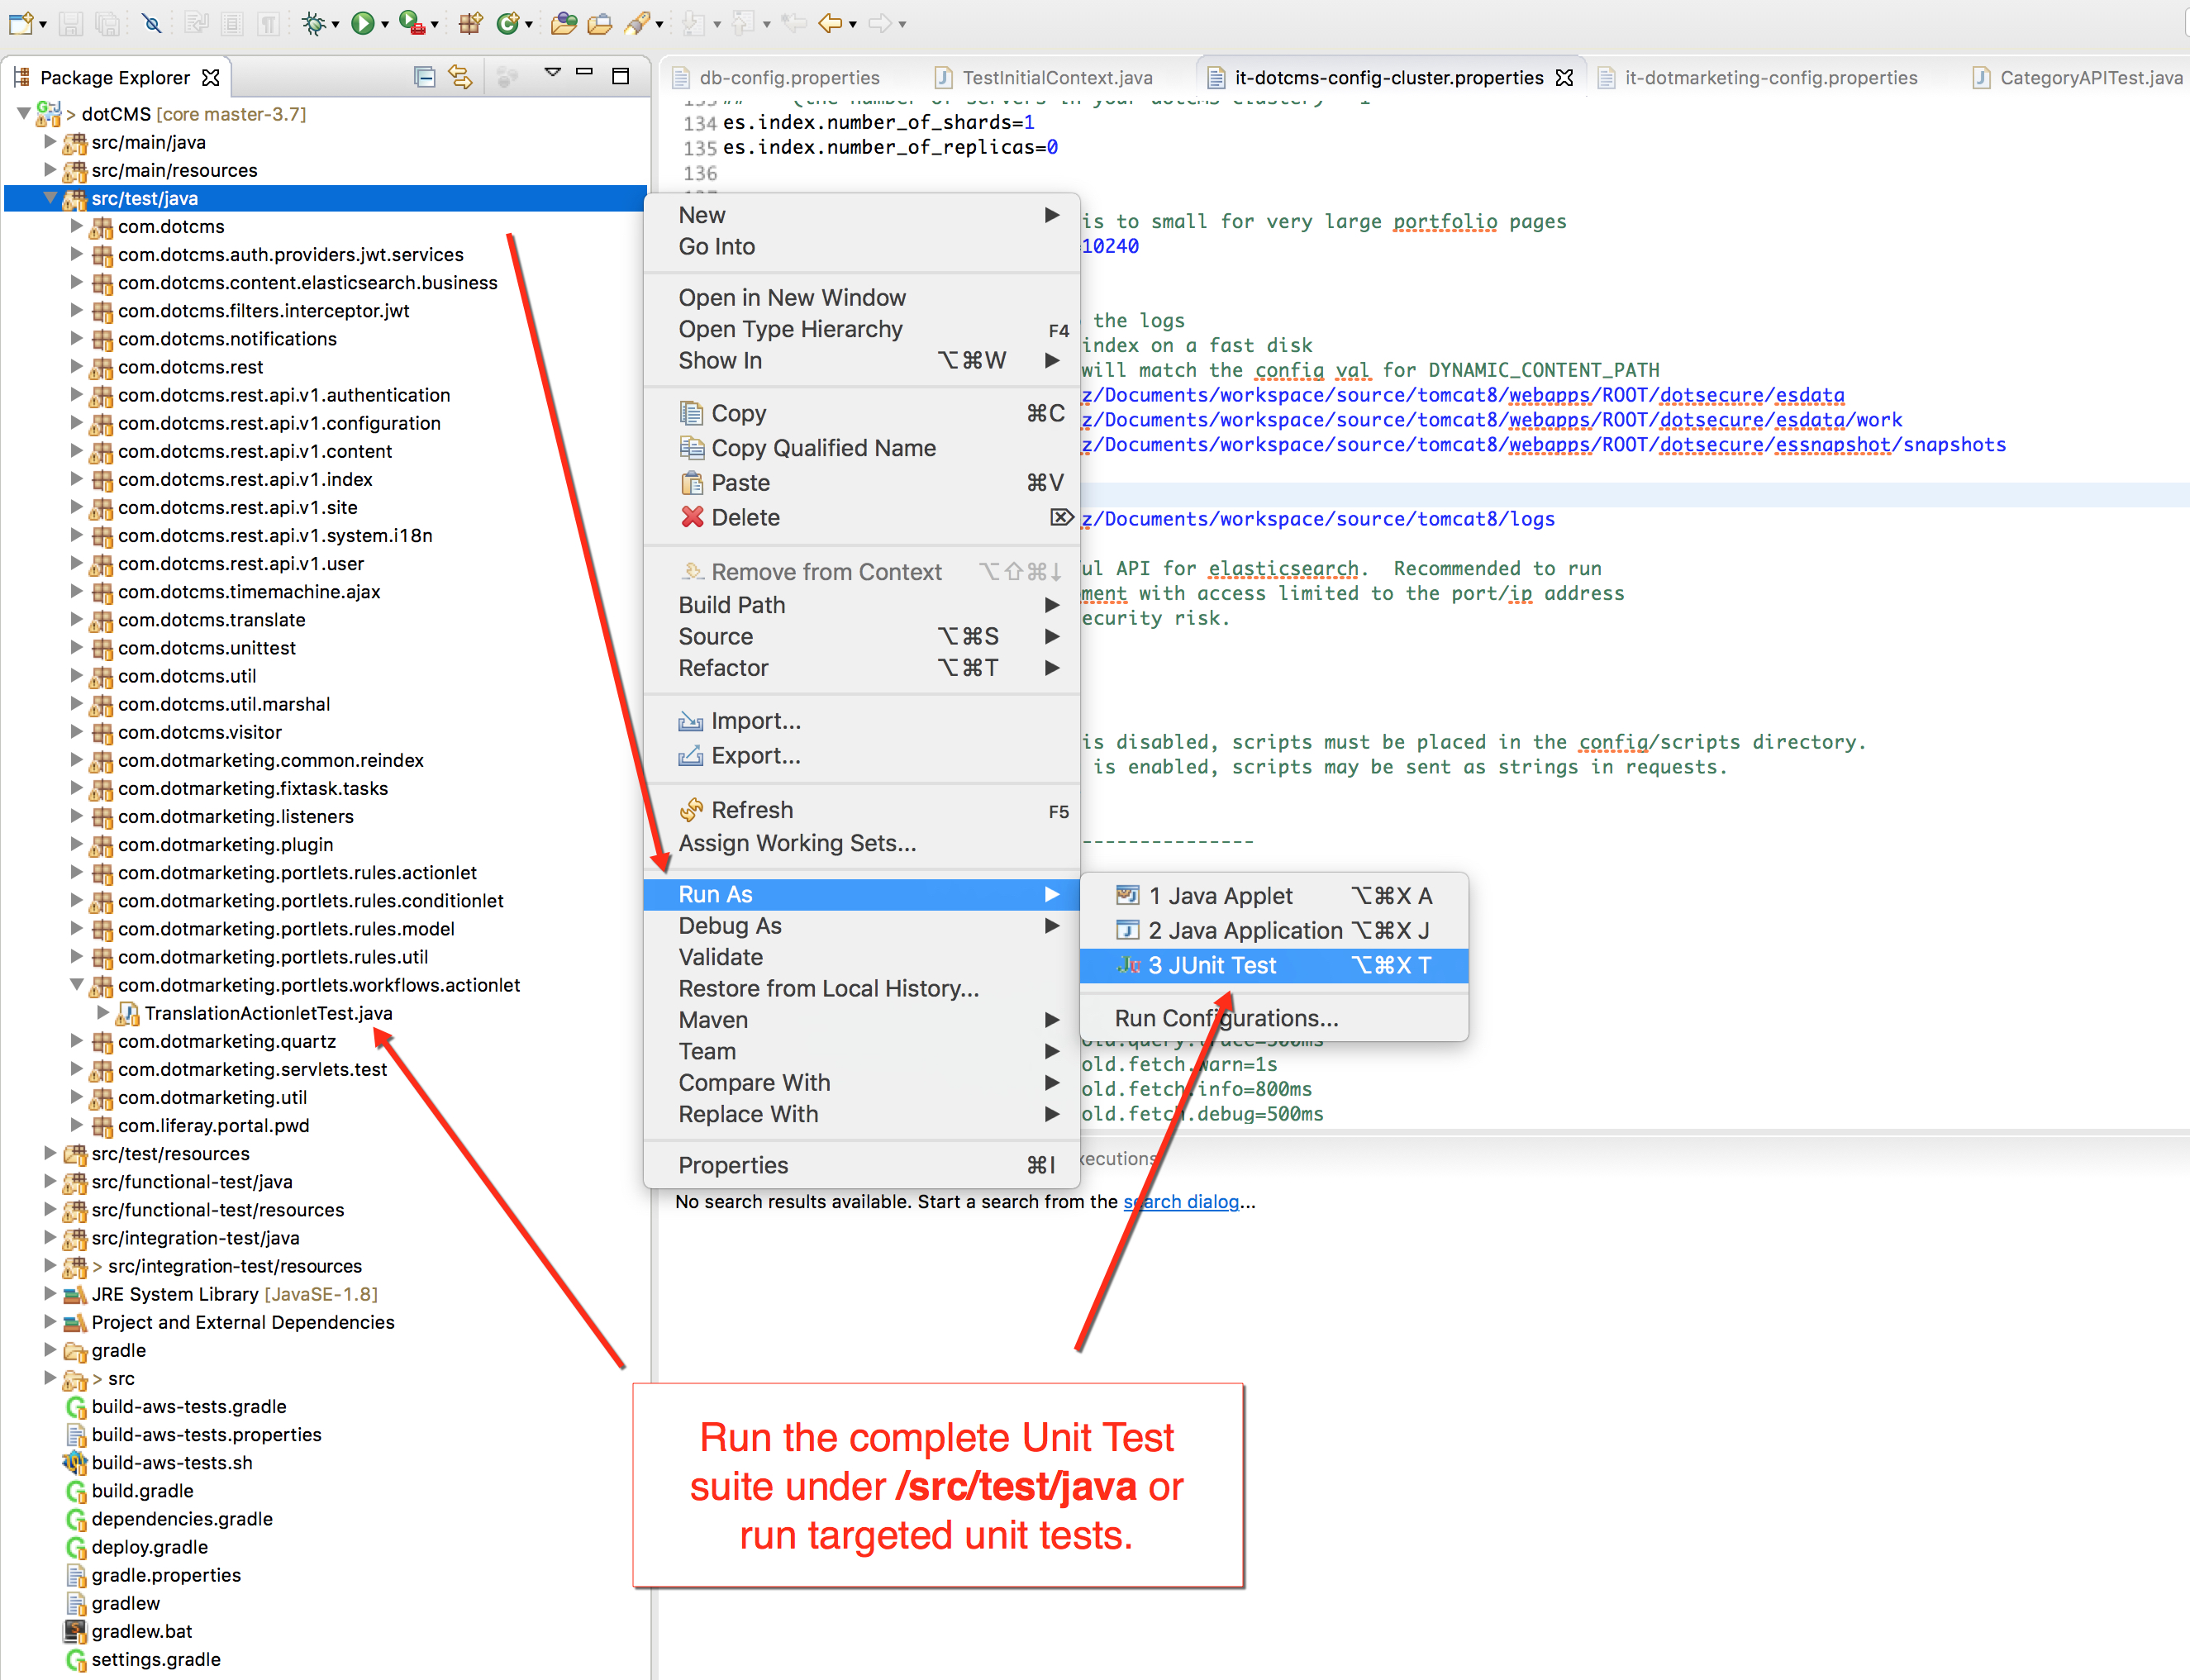Maximize the Package Explorer view

[620, 77]
